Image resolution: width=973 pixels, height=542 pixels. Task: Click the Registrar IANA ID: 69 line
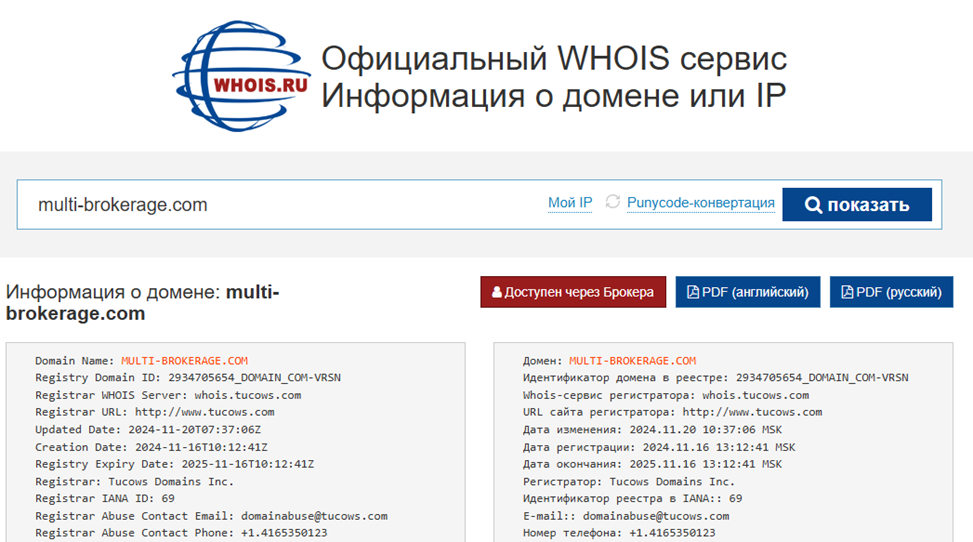click(x=105, y=498)
